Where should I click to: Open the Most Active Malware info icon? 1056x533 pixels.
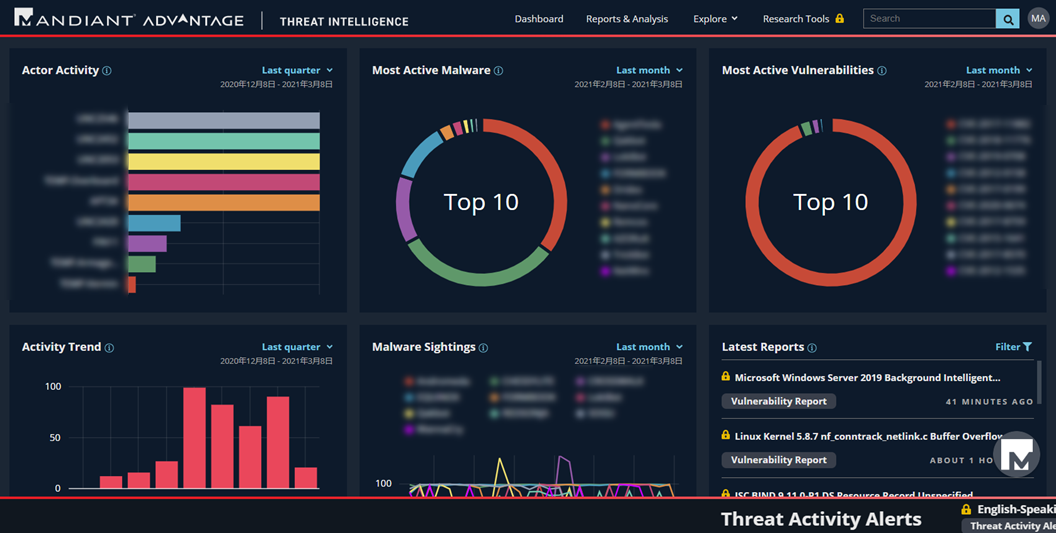point(498,71)
